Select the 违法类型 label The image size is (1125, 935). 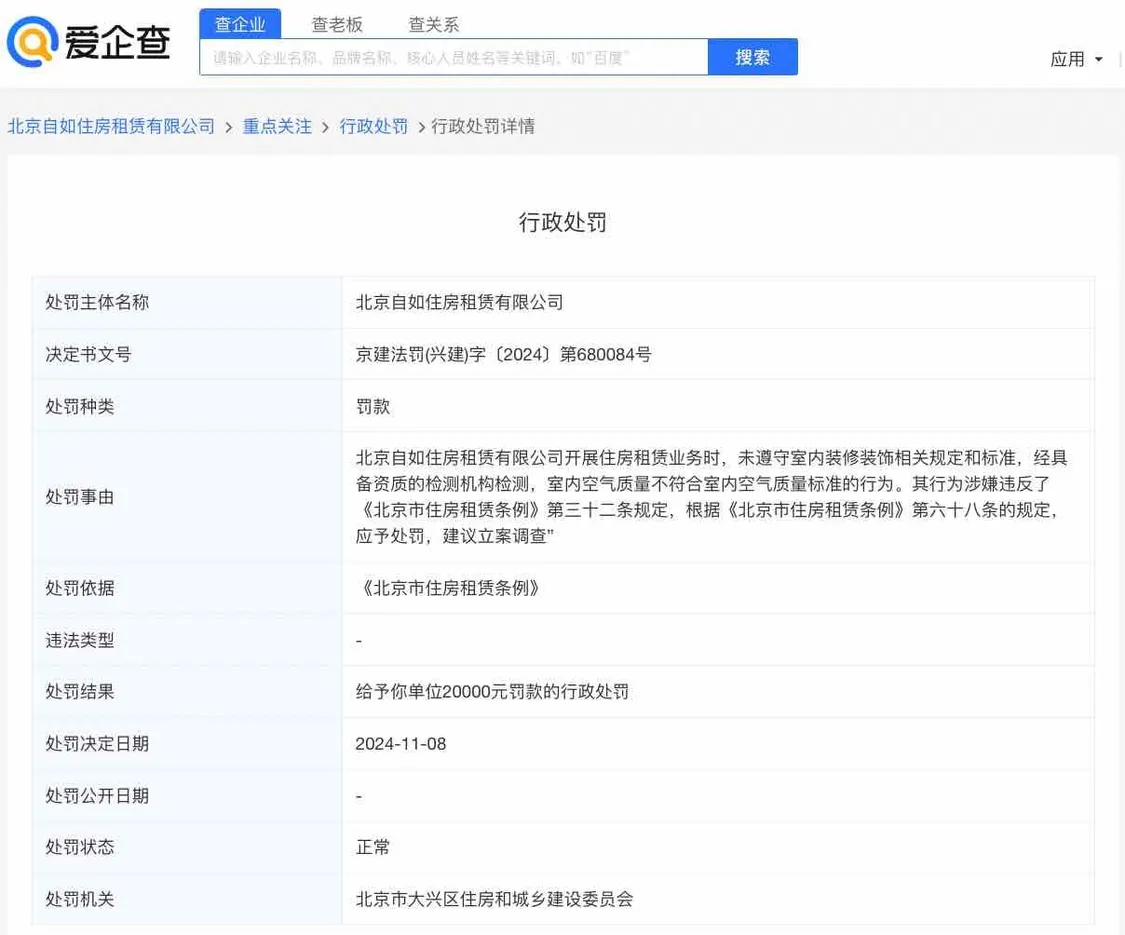tap(80, 640)
